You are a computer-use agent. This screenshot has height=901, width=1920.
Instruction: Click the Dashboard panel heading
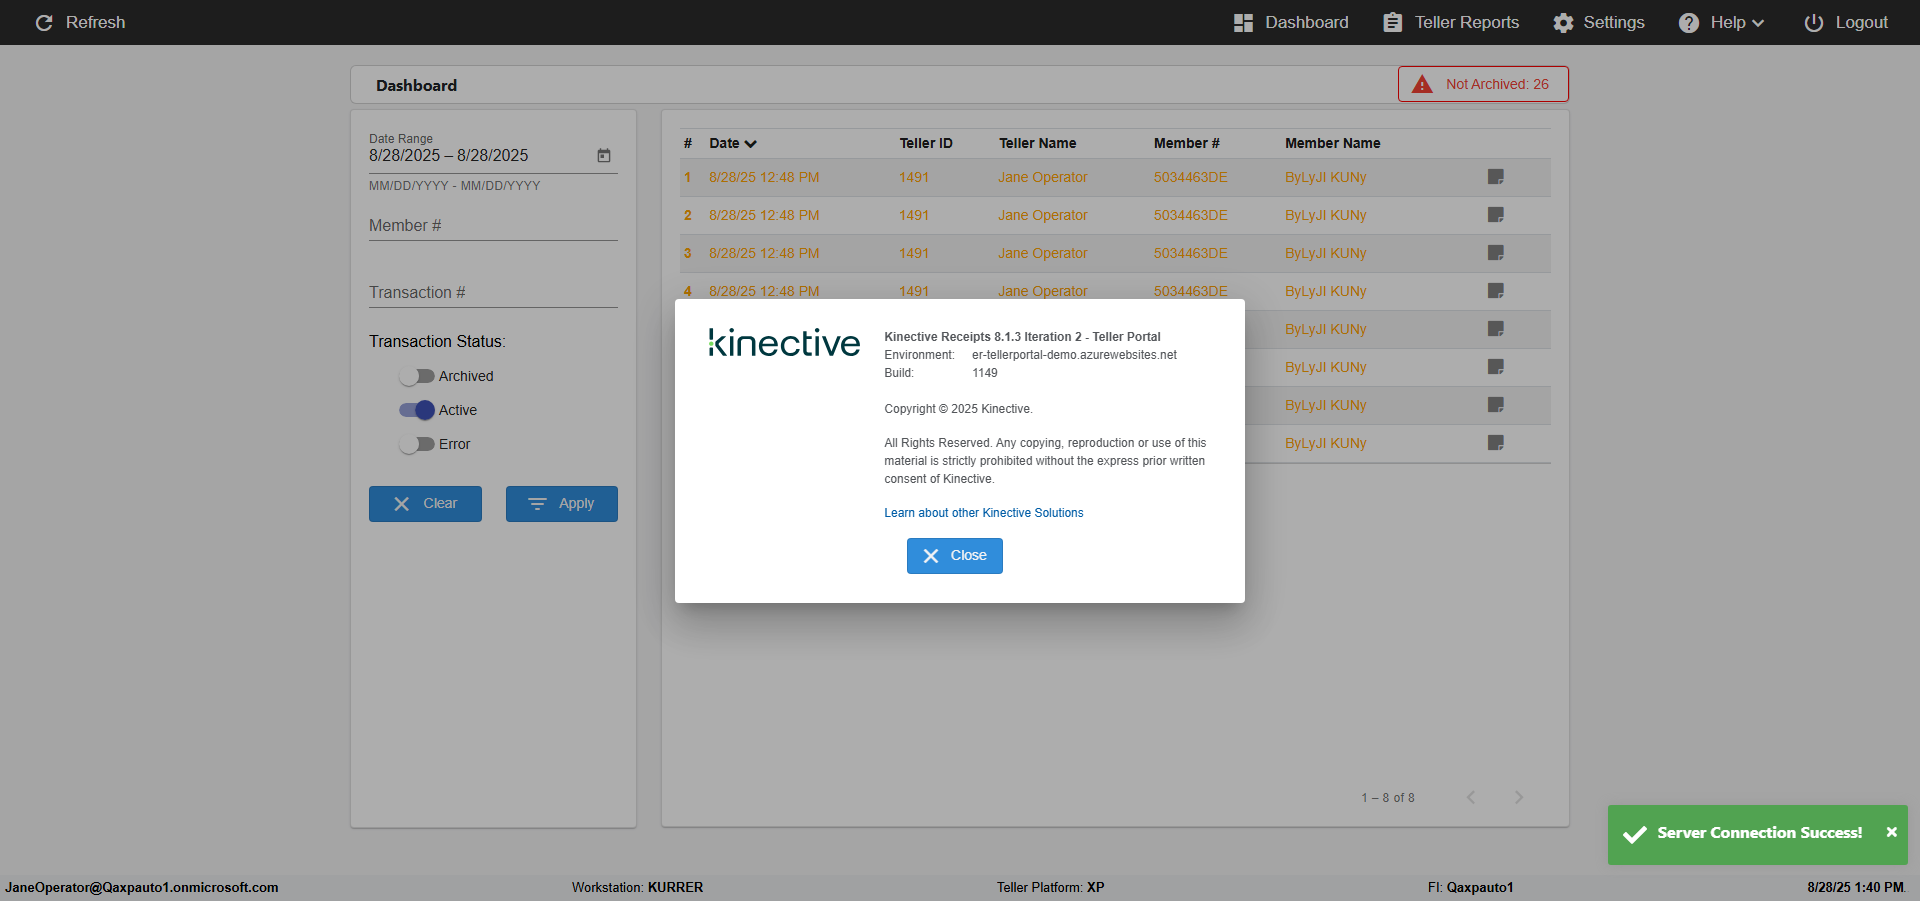[x=416, y=86]
